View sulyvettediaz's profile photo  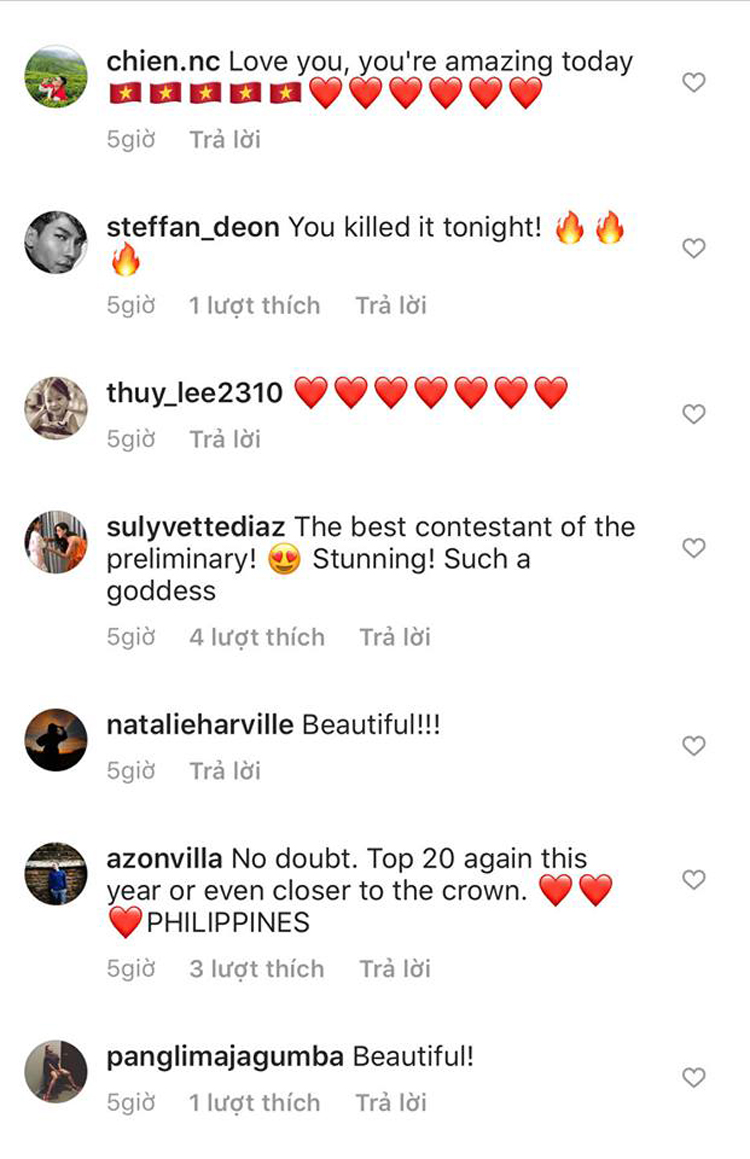[x=56, y=541]
